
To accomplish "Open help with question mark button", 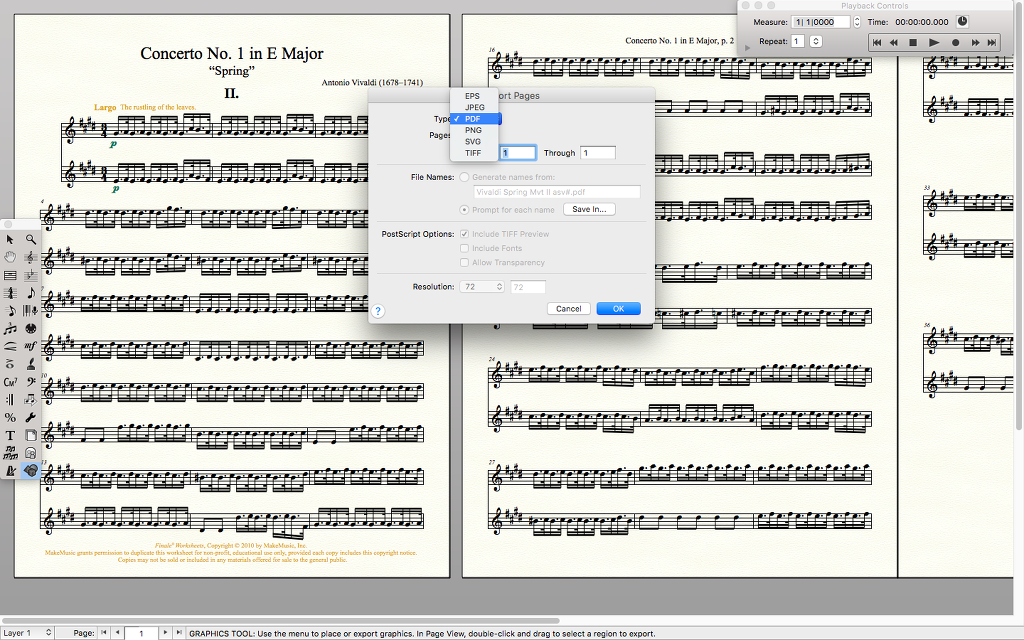I will [378, 312].
